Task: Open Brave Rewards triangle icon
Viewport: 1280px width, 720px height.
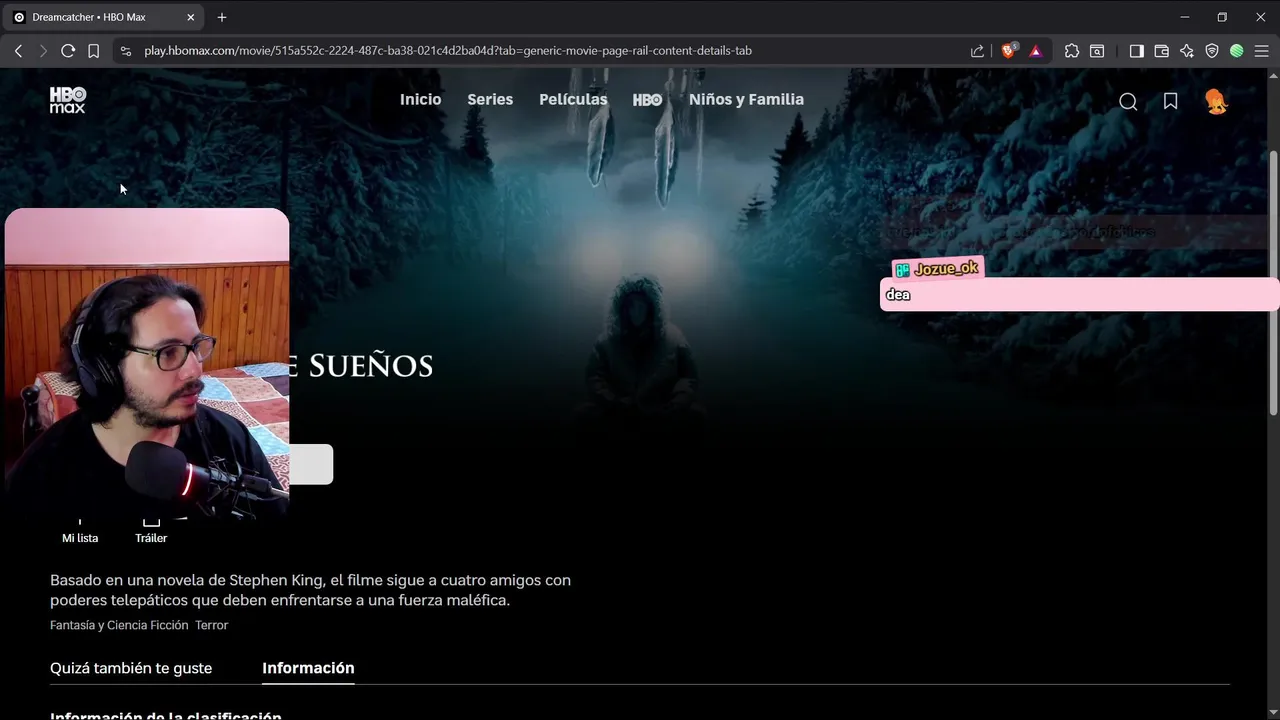Action: coord(1035,51)
